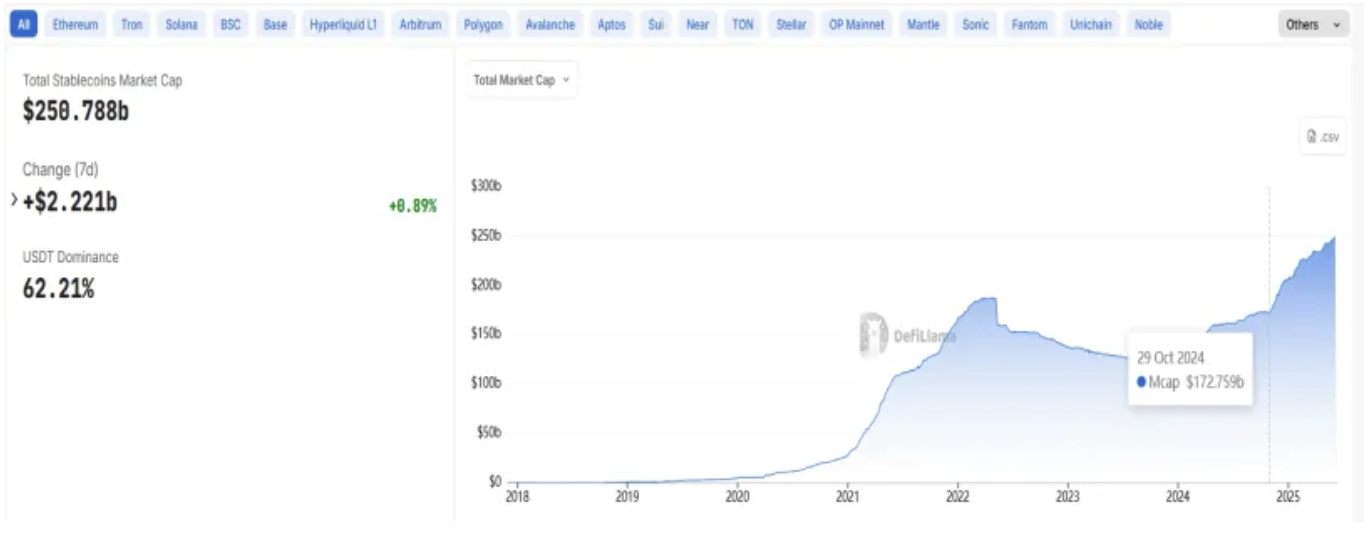
Task: View stablecoins on OP Mainnet
Action: (x=857, y=25)
